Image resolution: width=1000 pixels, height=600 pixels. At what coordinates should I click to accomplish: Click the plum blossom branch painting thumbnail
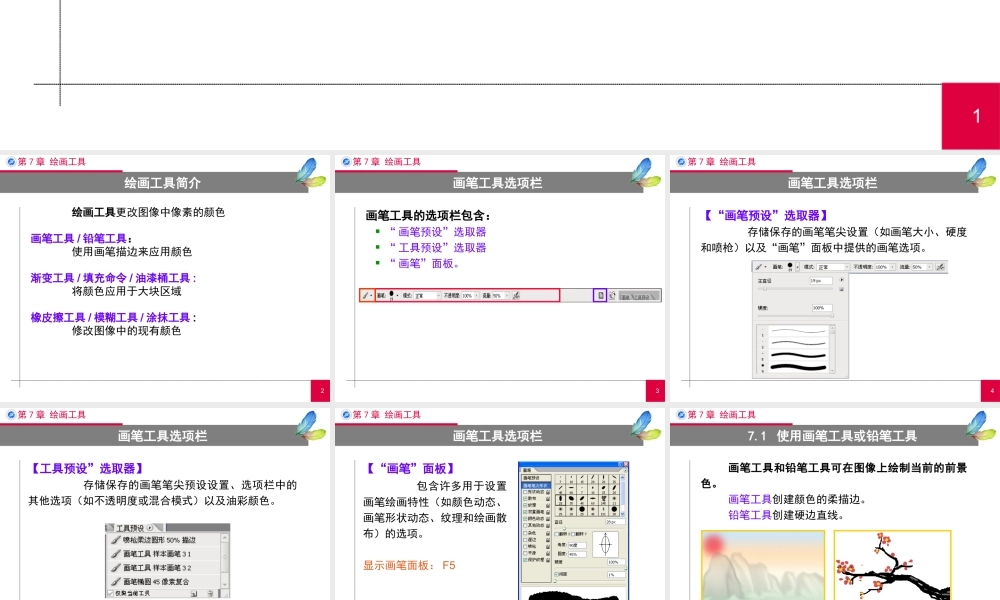892,566
